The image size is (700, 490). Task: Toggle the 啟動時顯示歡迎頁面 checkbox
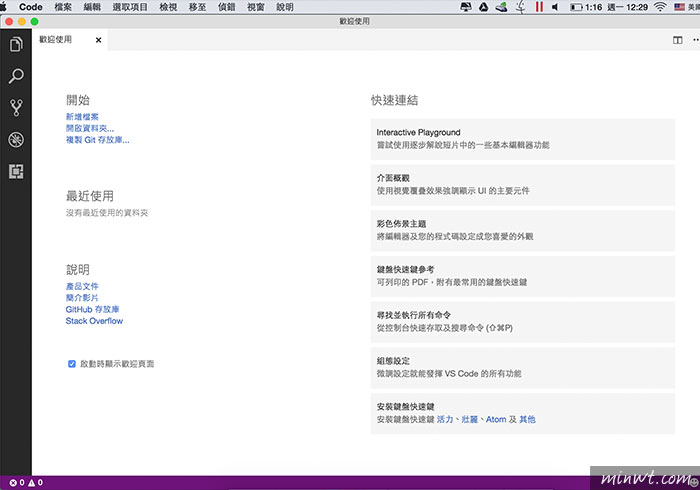(71, 364)
